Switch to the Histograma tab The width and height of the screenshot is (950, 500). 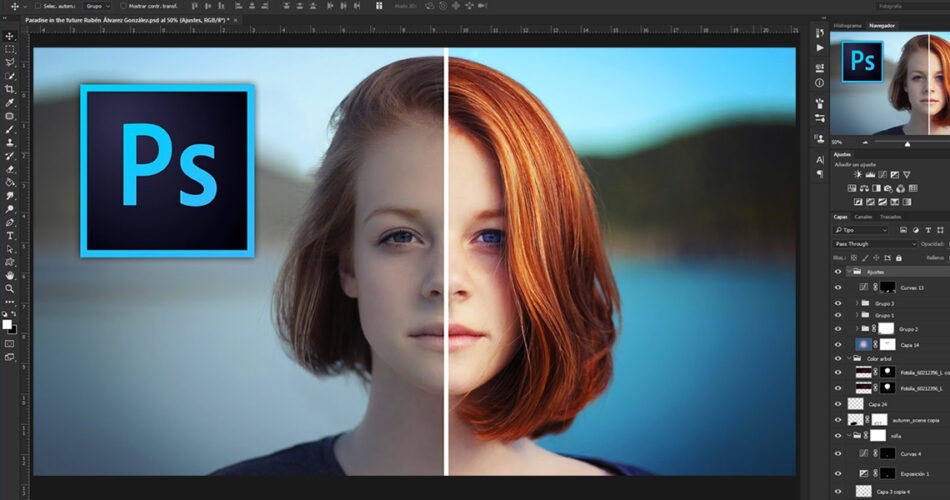[x=847, y=25]
